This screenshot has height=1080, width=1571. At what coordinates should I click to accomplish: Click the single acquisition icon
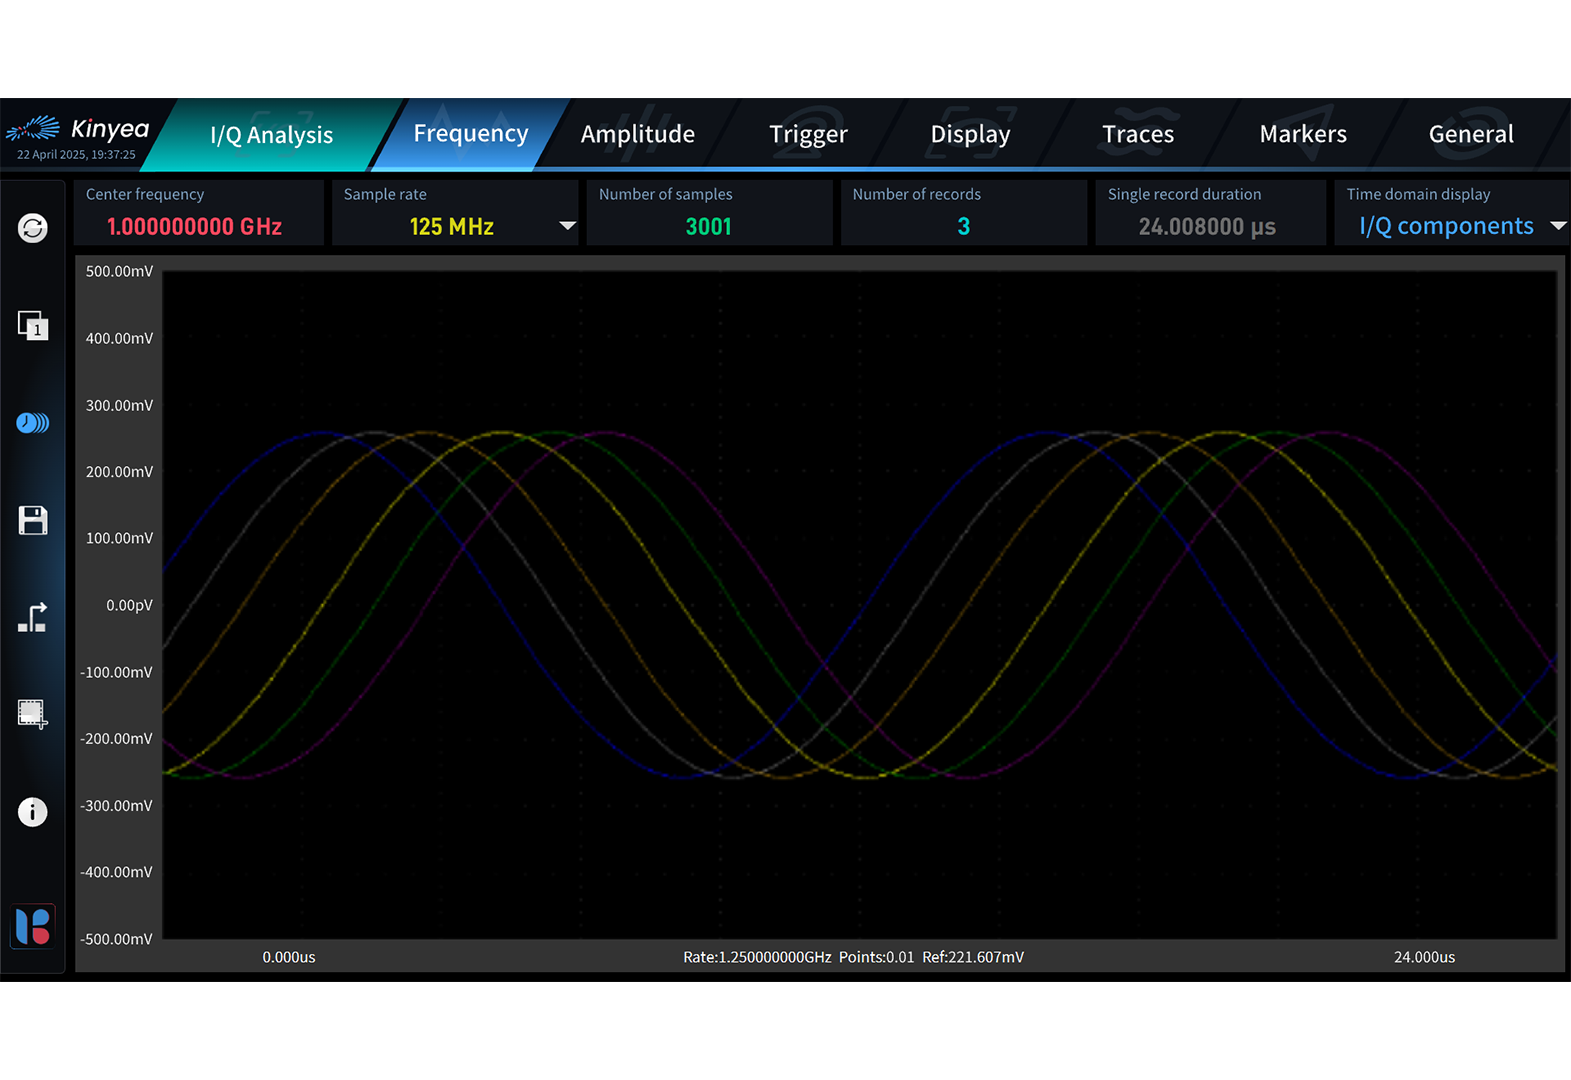coord(33,325)
